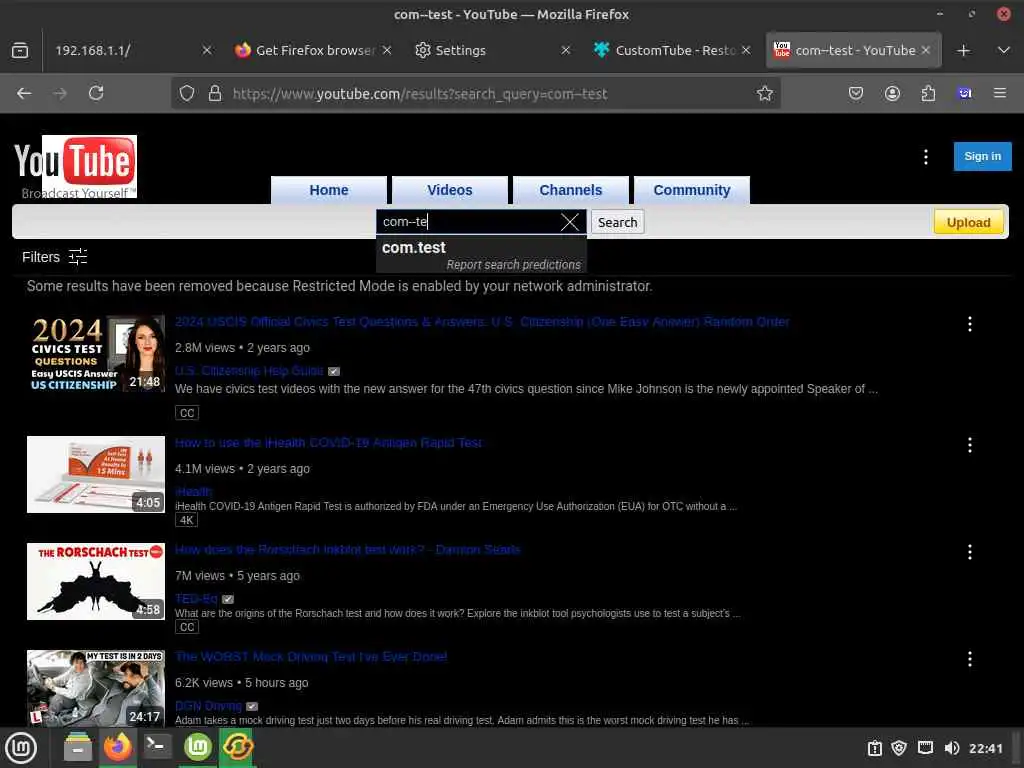Launch file manager from taskbar
Image resolution: width=1024 pixels, height=768 pixels.
pos(78,747)
